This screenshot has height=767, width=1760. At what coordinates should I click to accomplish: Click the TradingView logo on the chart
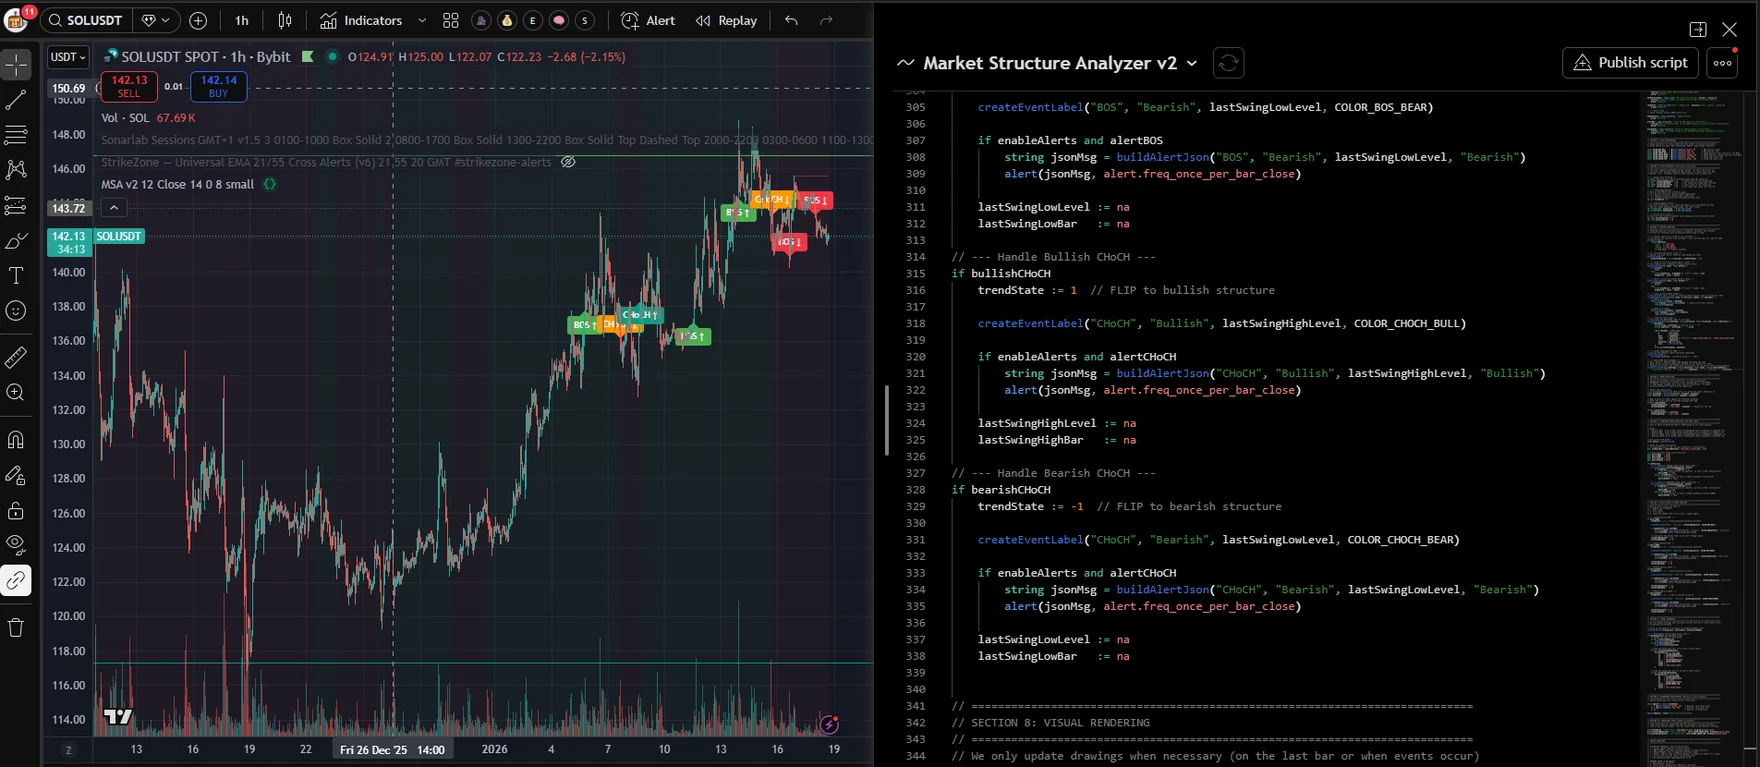coord(118,716)
